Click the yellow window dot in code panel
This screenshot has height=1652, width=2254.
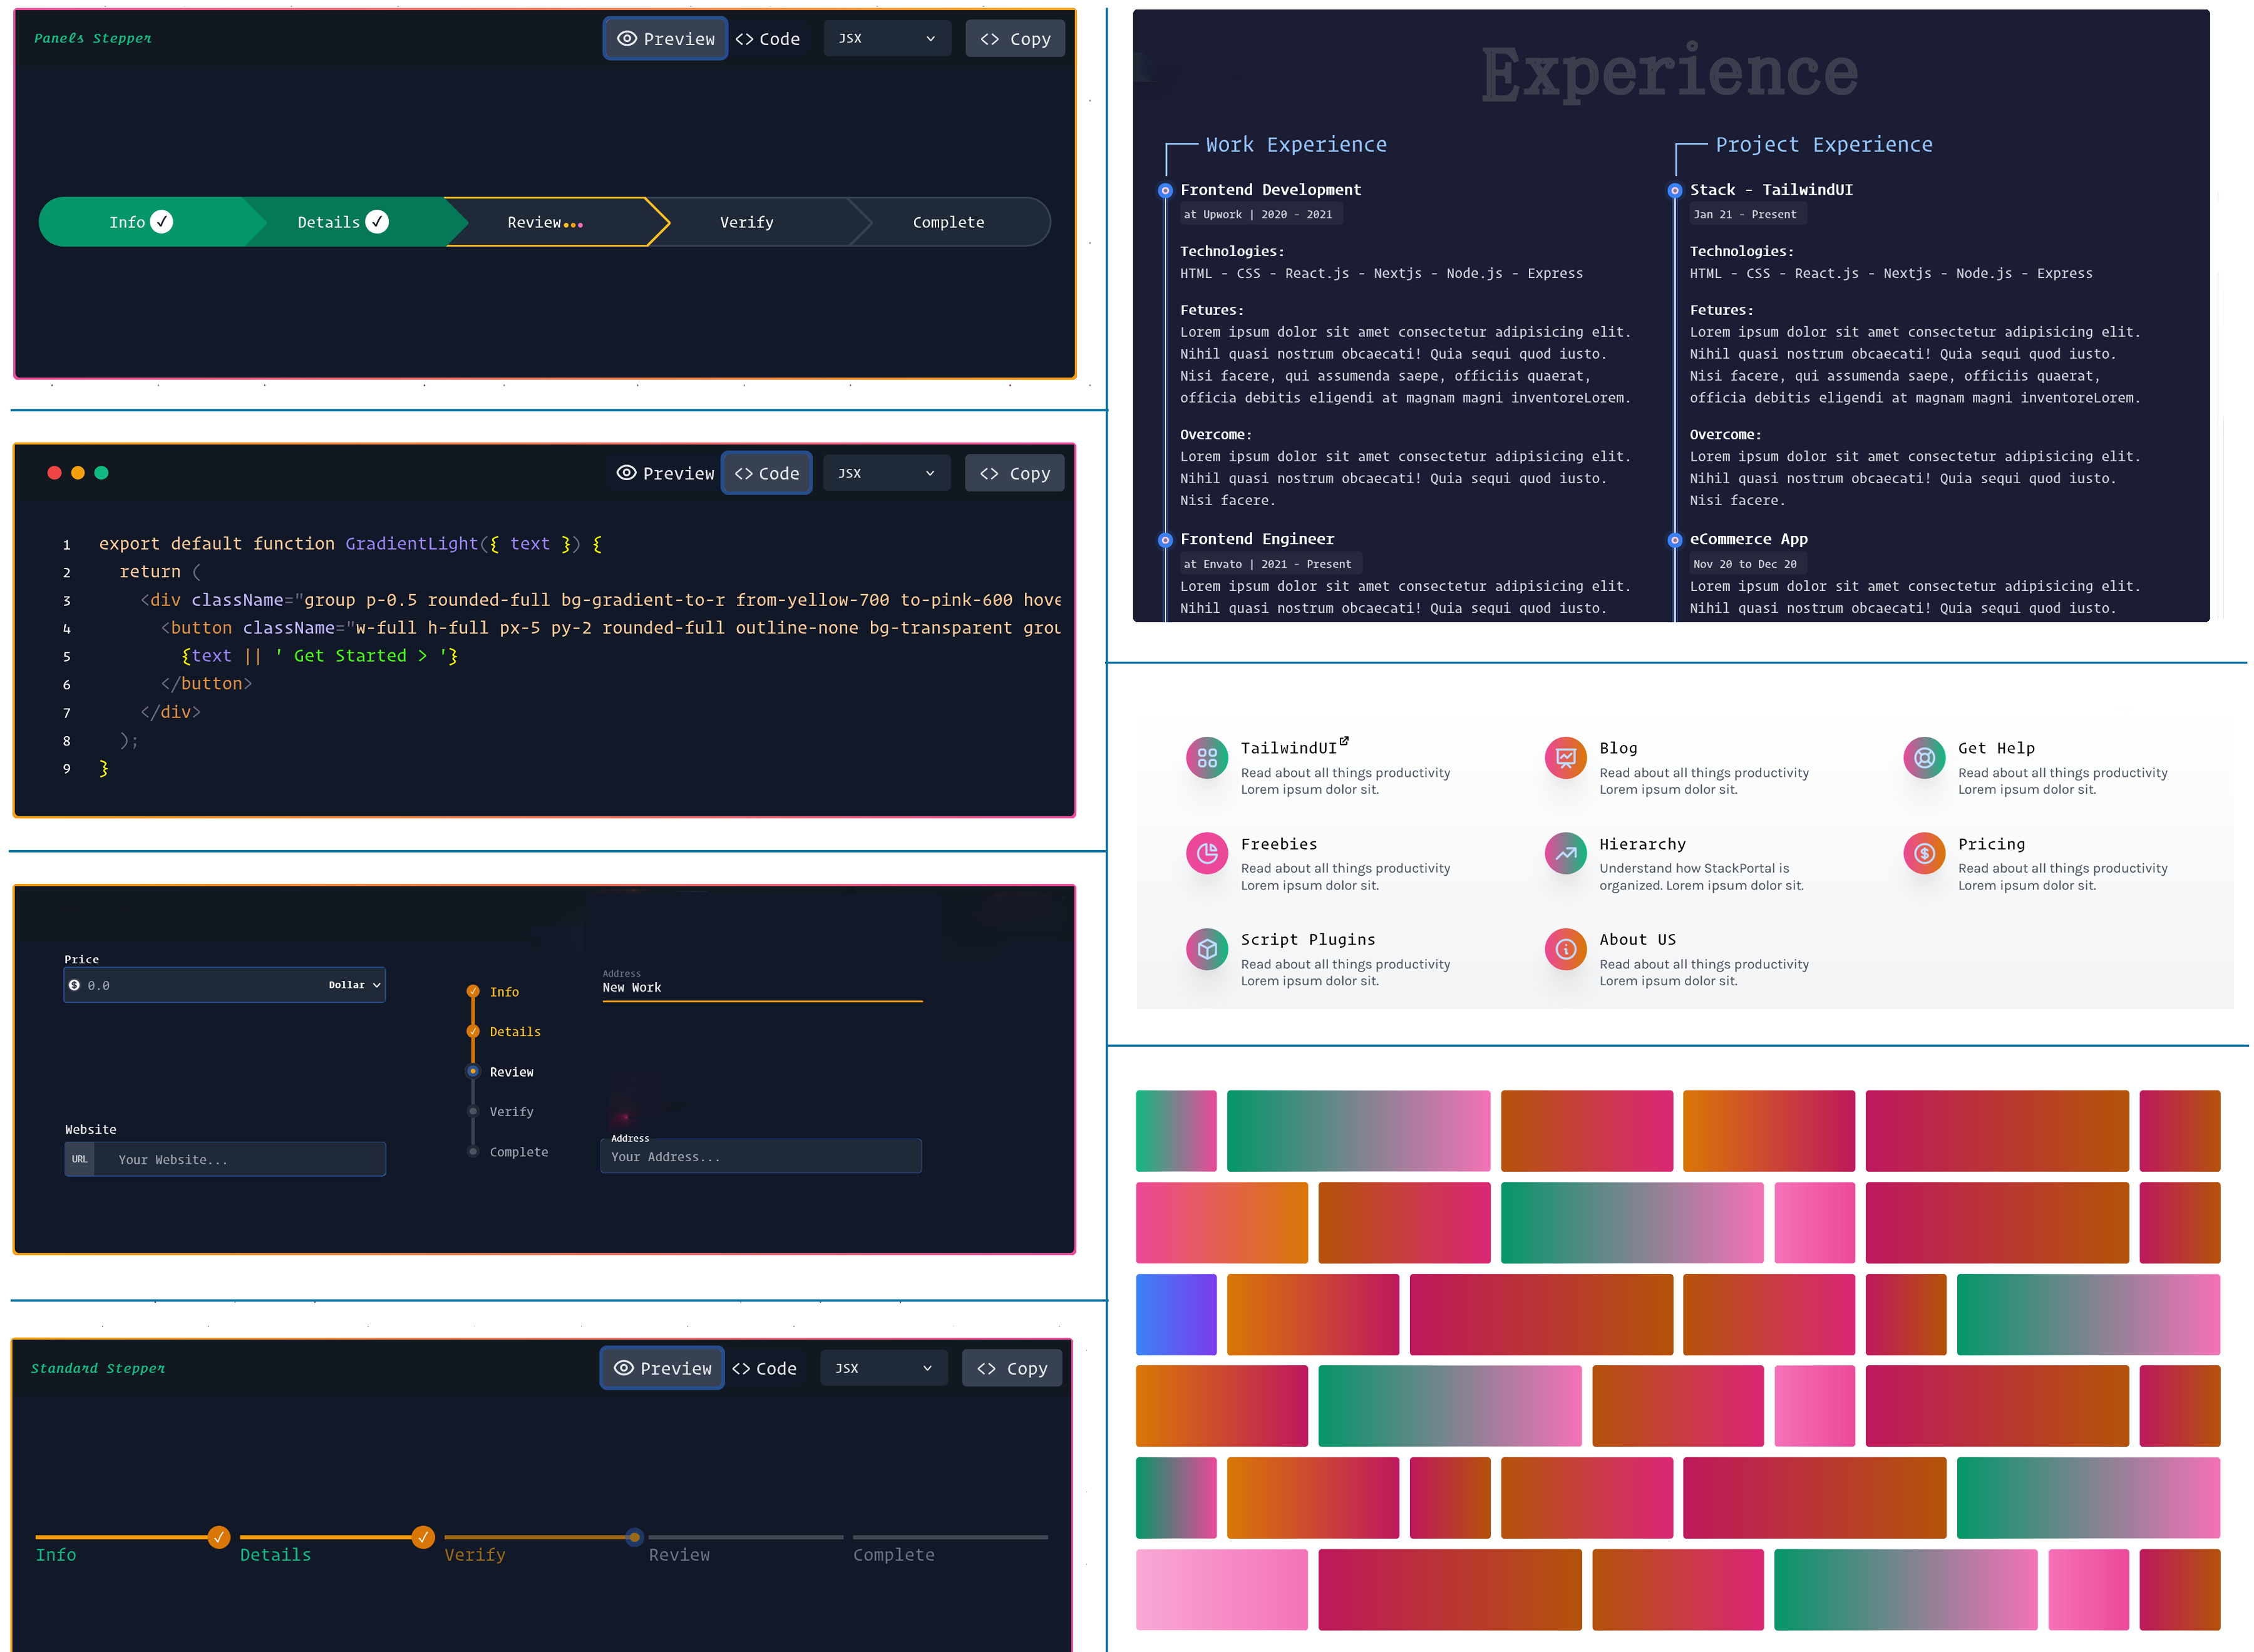coord(78,473)
